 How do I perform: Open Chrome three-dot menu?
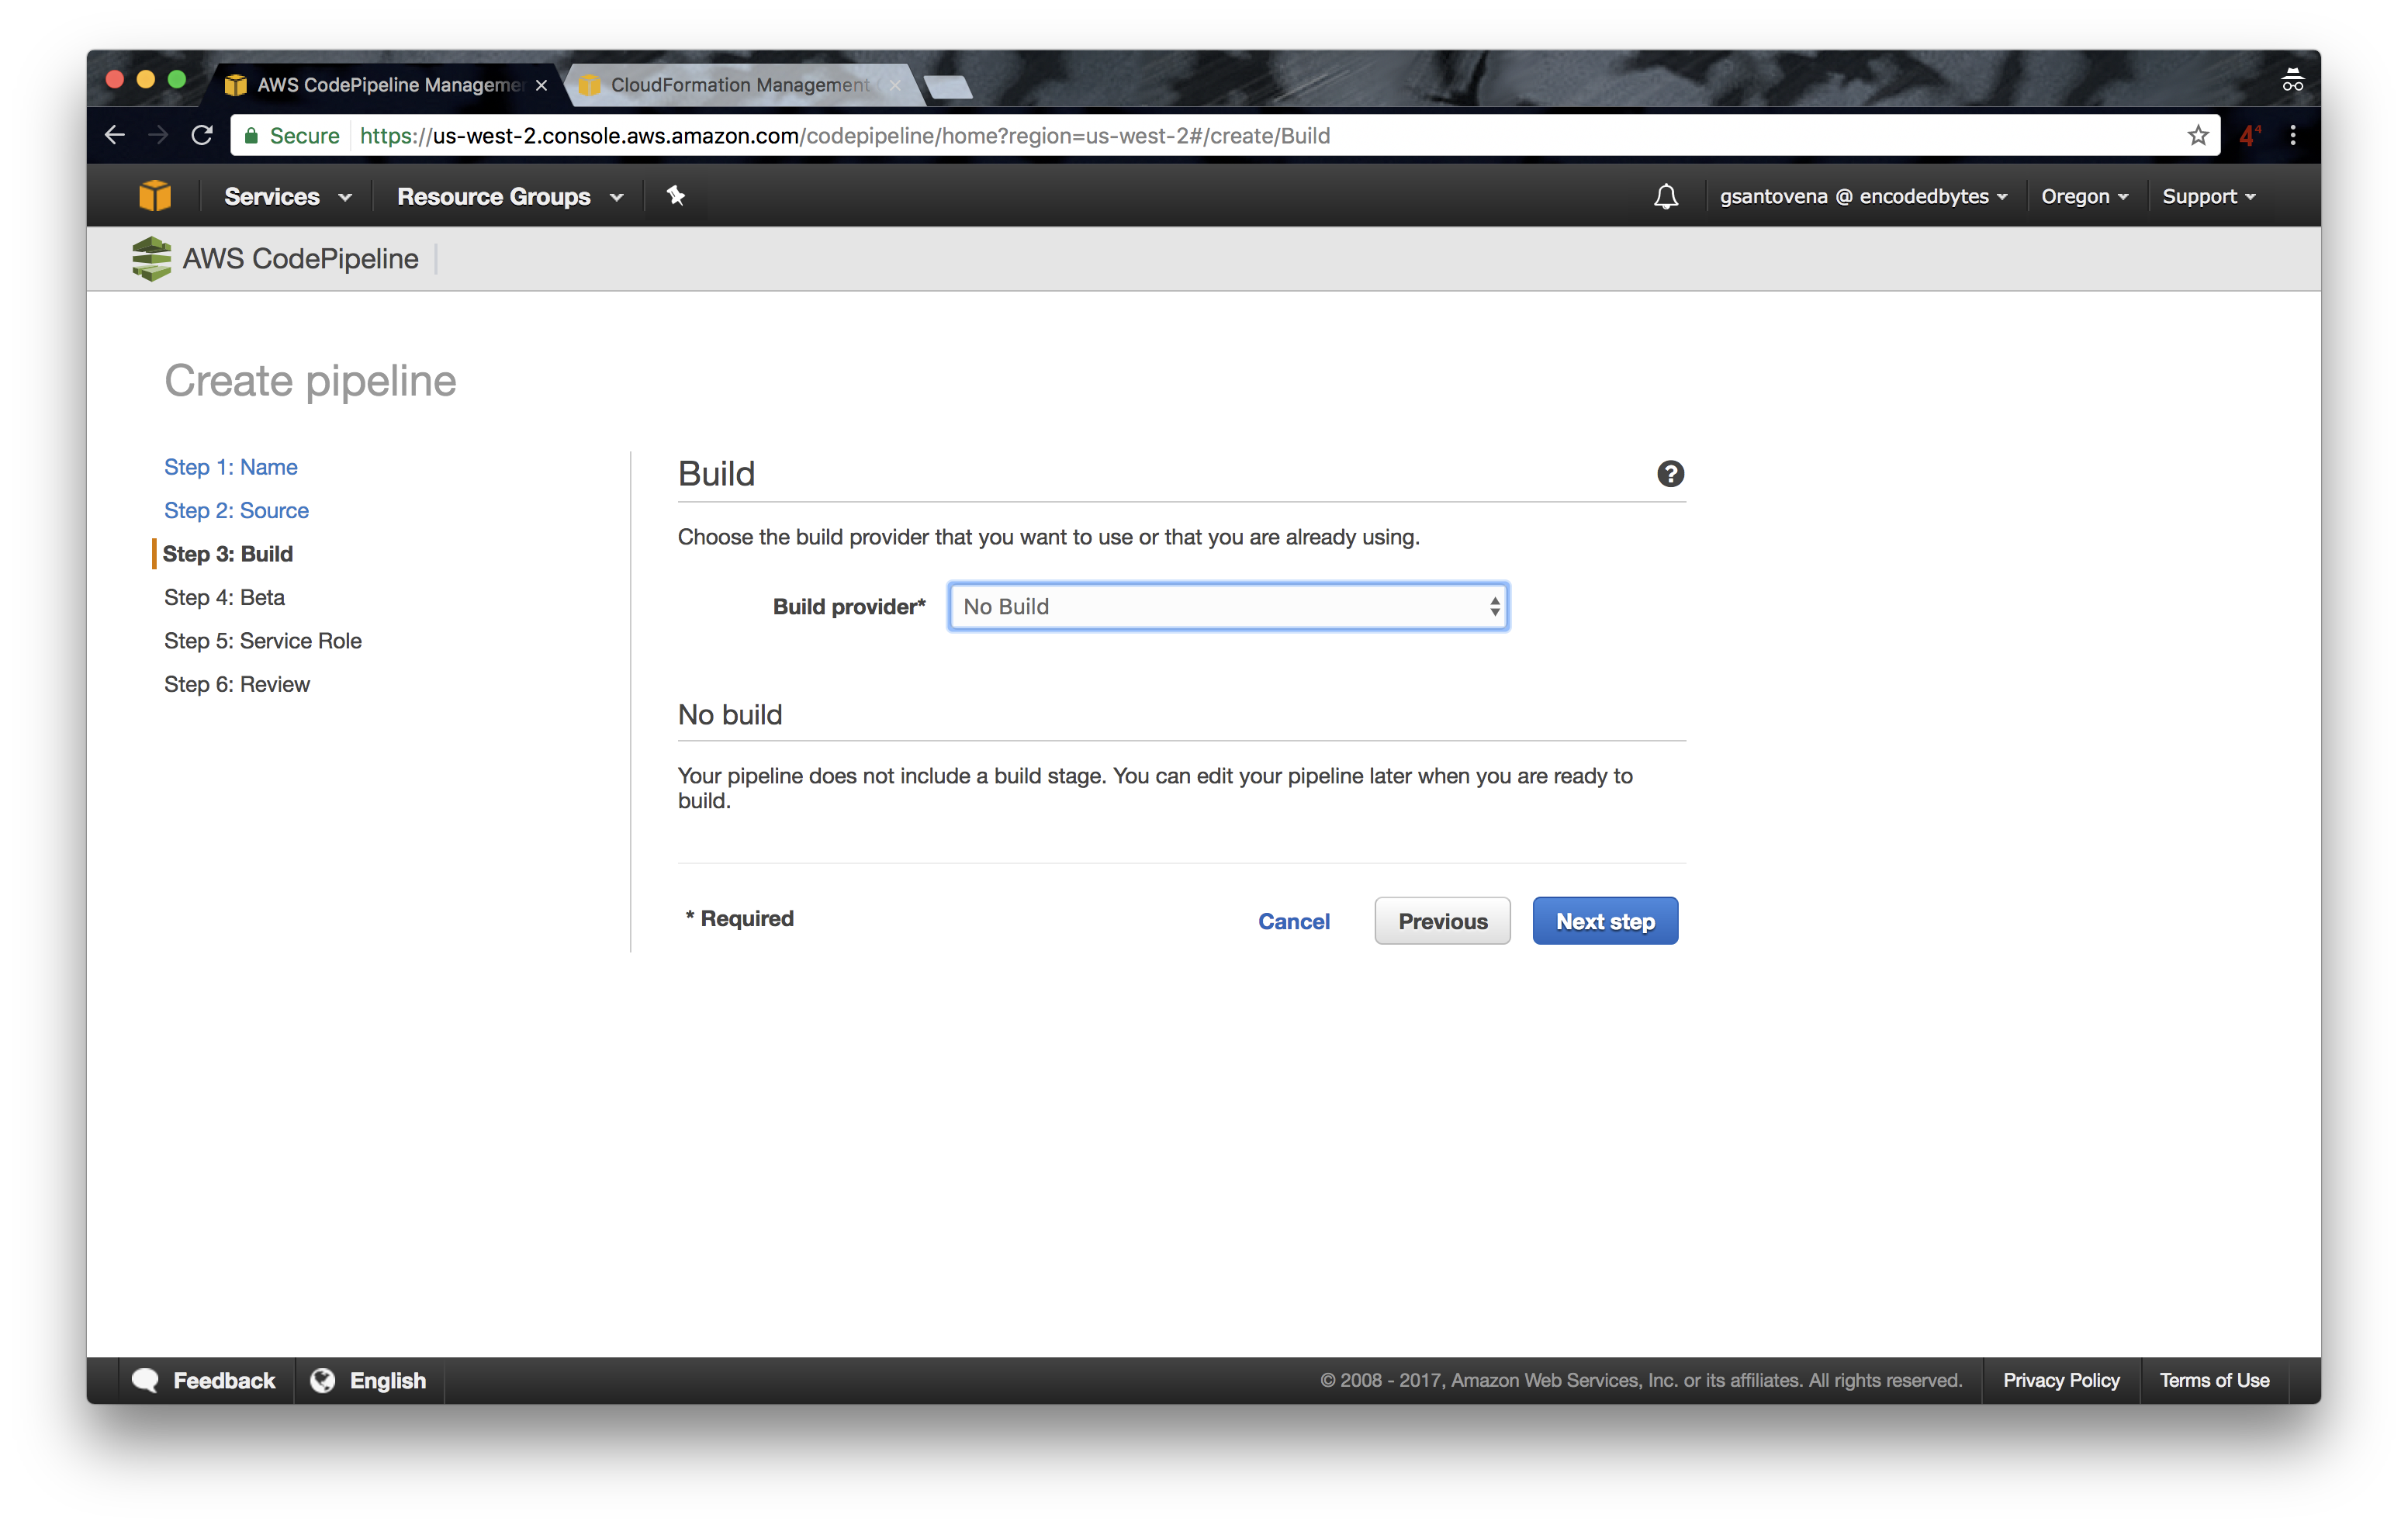[x=2293, y=136]
